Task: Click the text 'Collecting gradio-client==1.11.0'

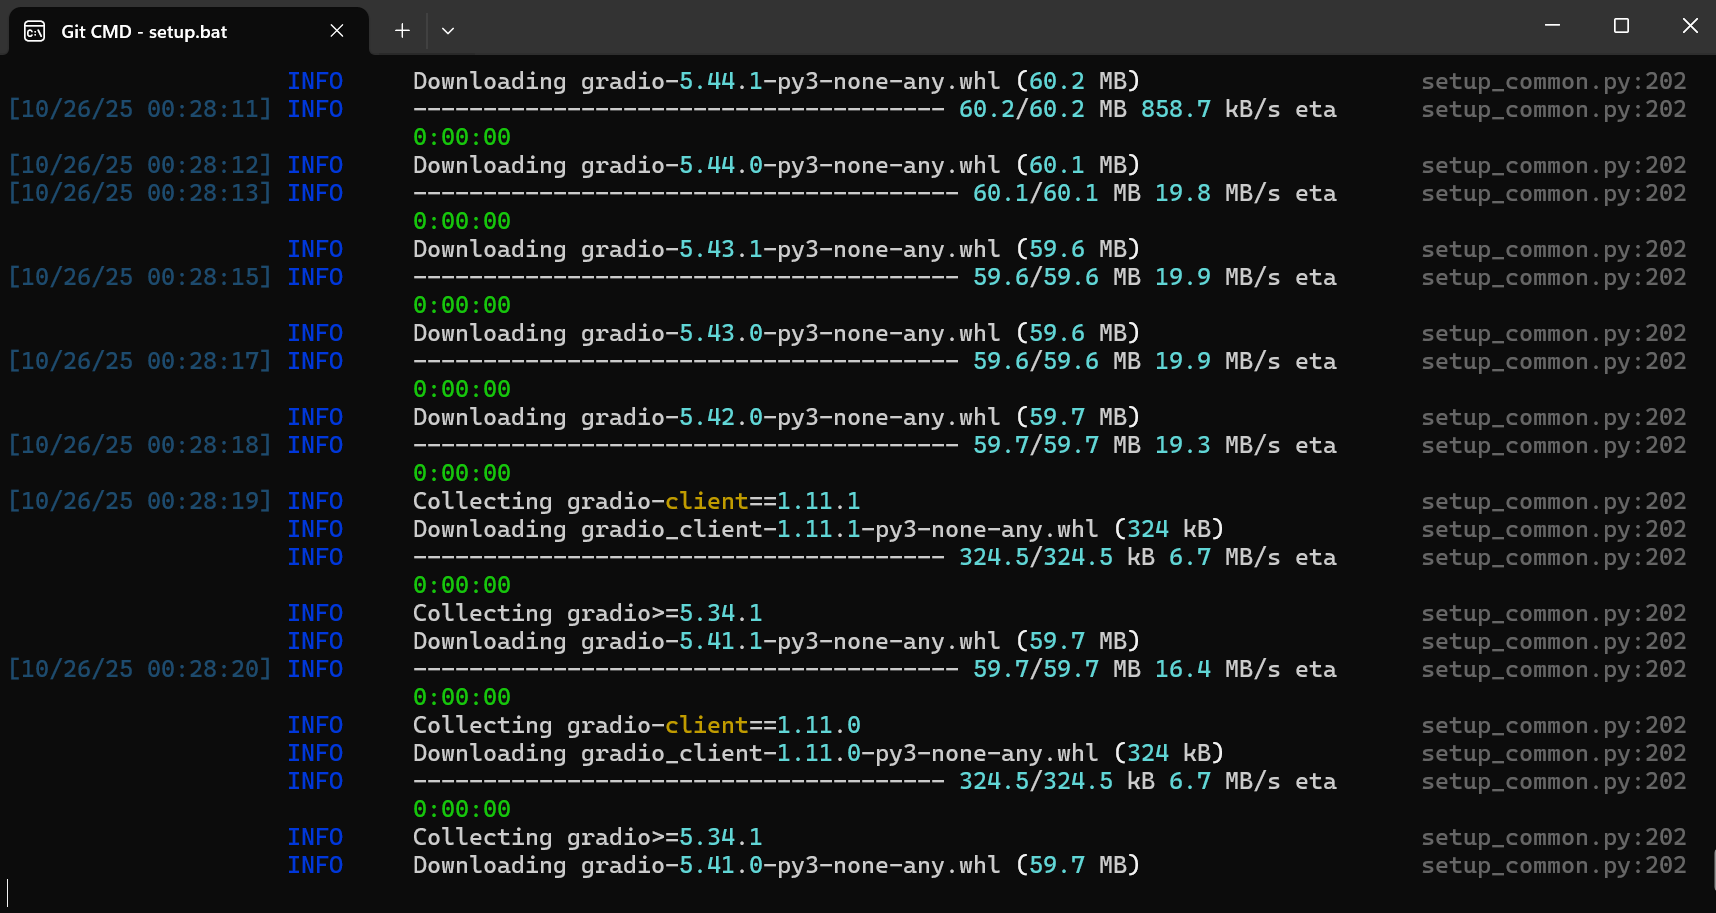Action: coord(637,725)
